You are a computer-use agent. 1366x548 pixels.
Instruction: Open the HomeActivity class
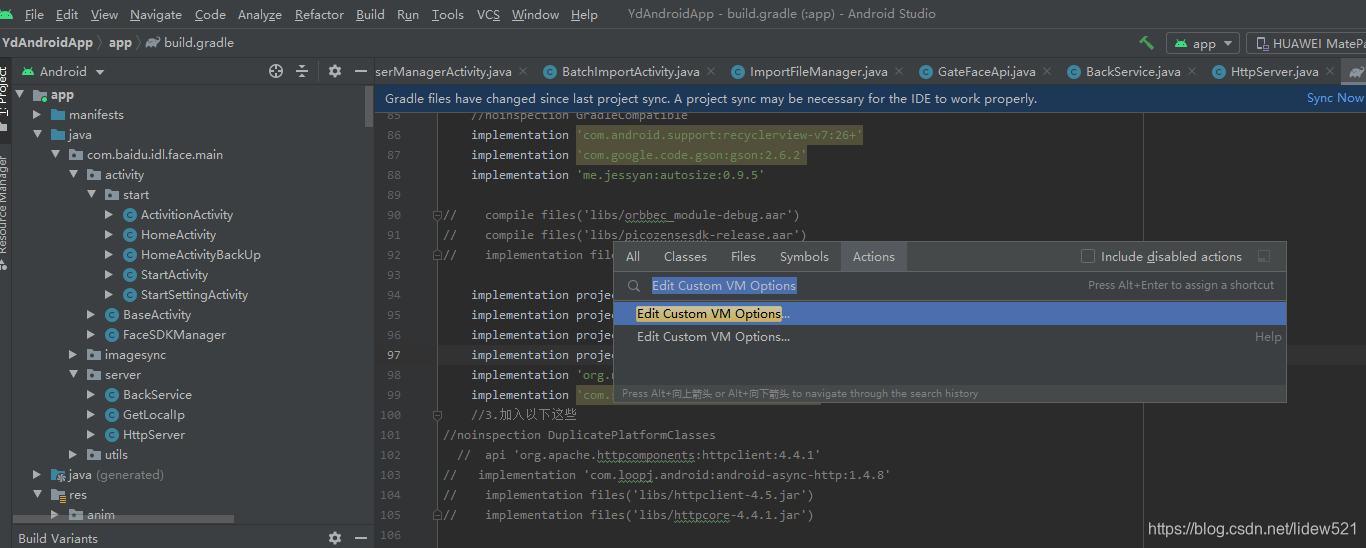[x=177, y=235]
